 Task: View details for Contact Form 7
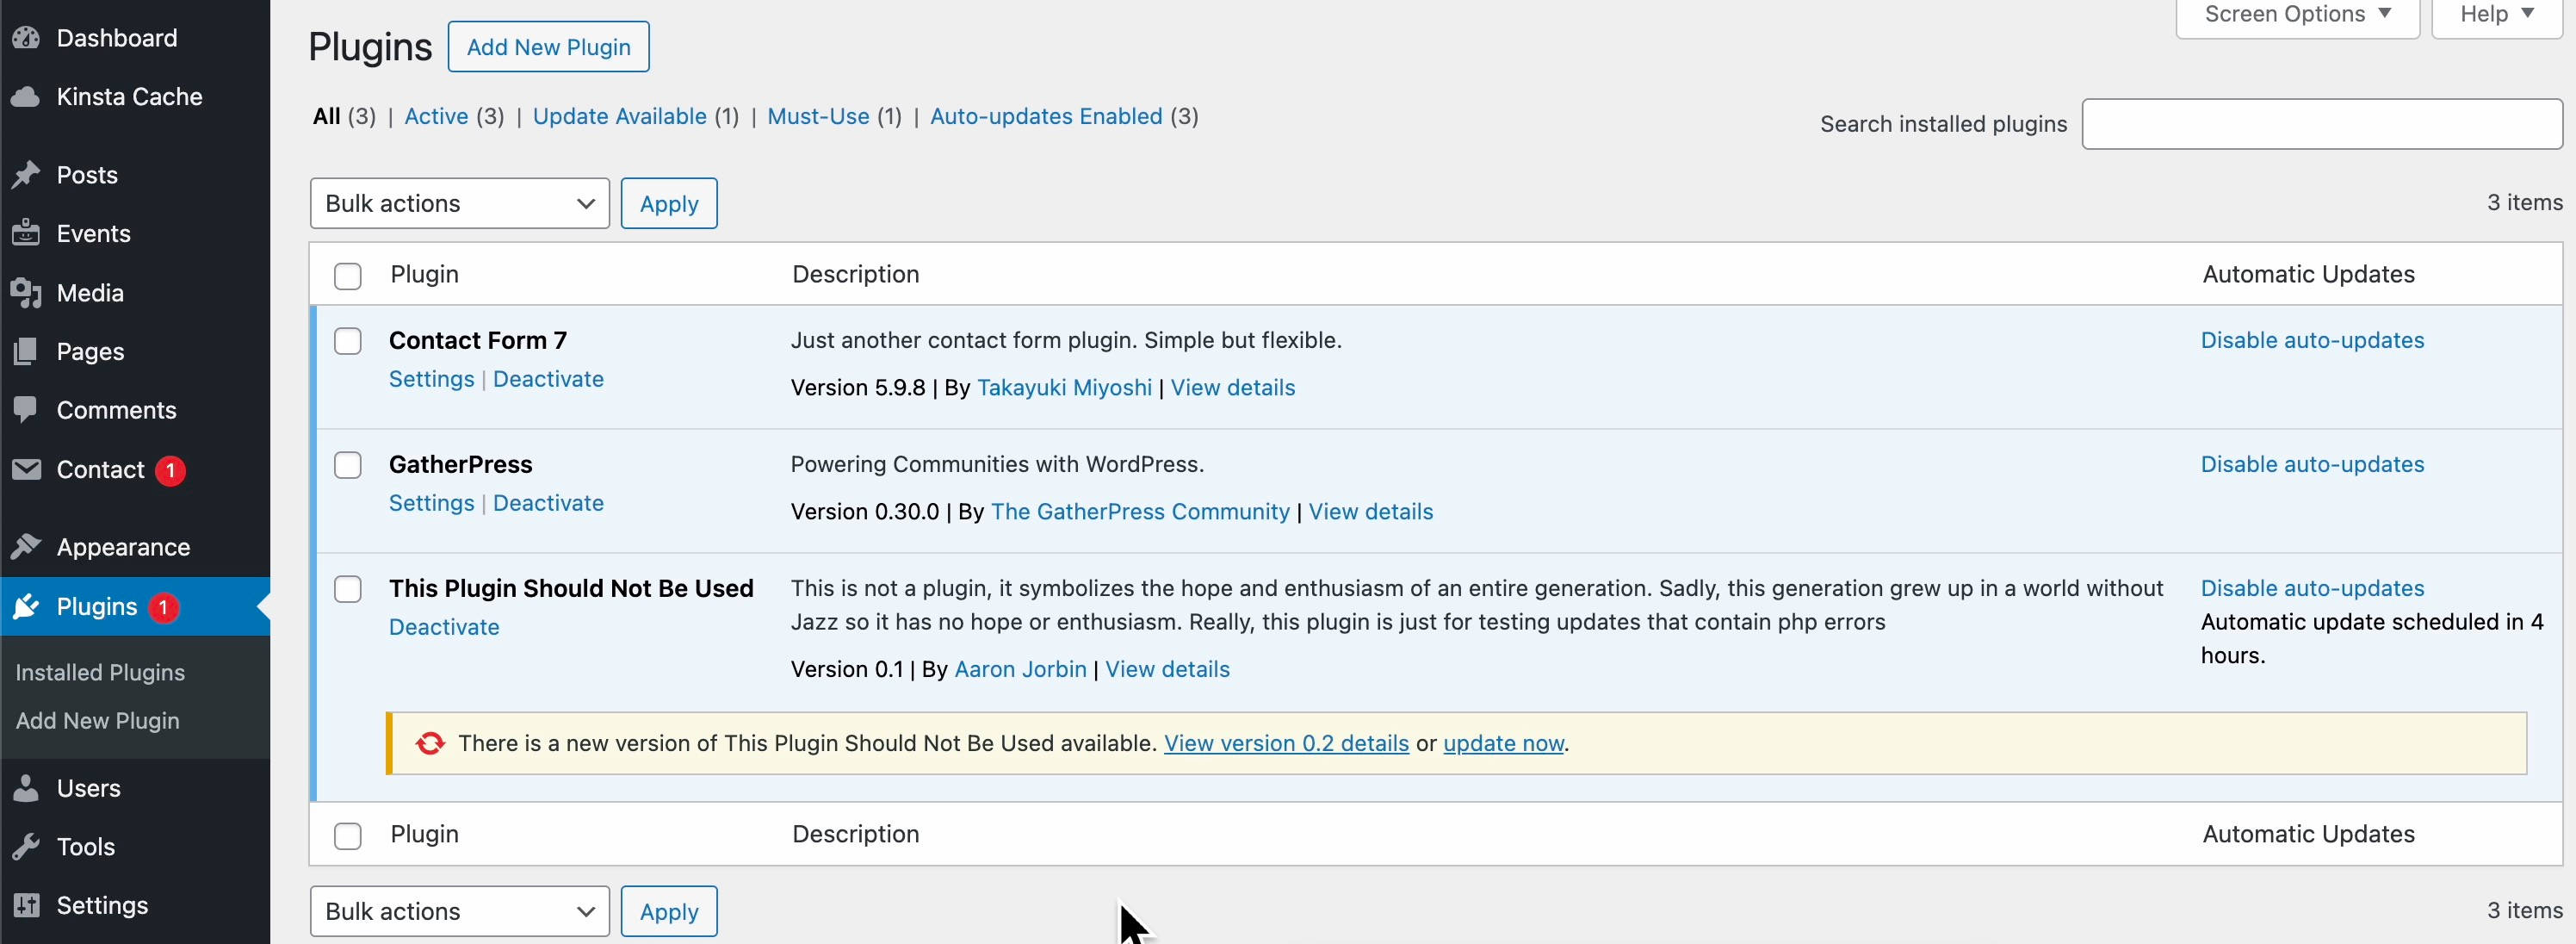1232,388
